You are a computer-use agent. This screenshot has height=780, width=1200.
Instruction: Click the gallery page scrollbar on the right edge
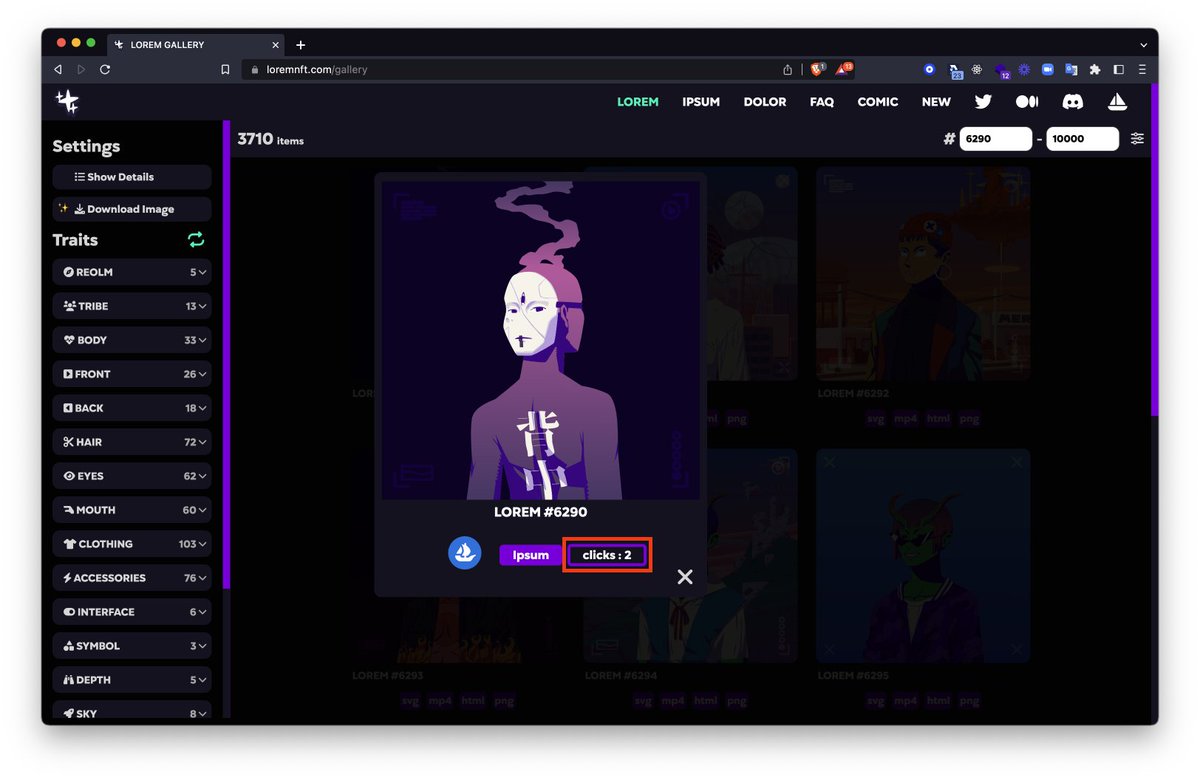tap(1154, 250)
